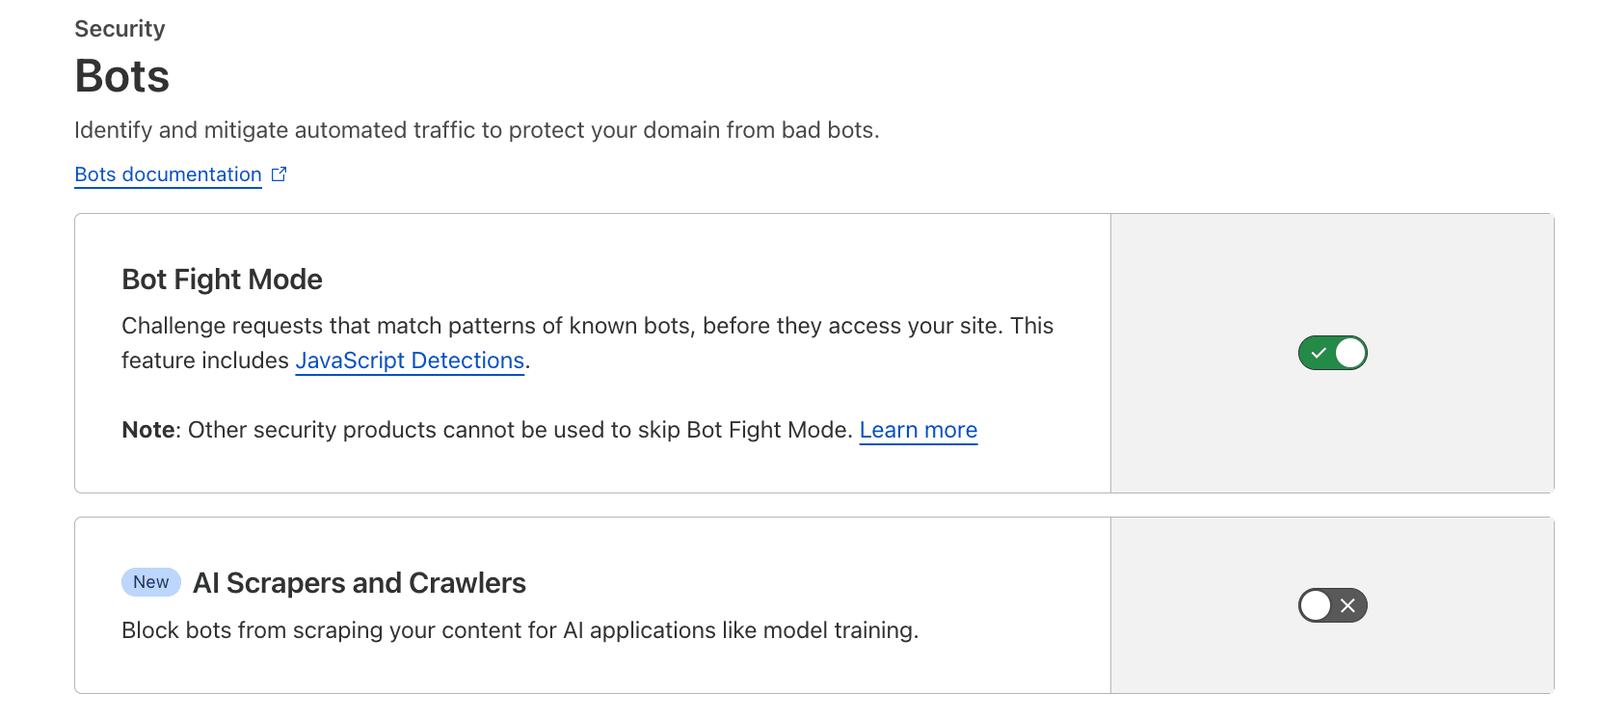Open the Bots documentation link
This screenshot has width=1600, height=719.
(x=166, y=174)
